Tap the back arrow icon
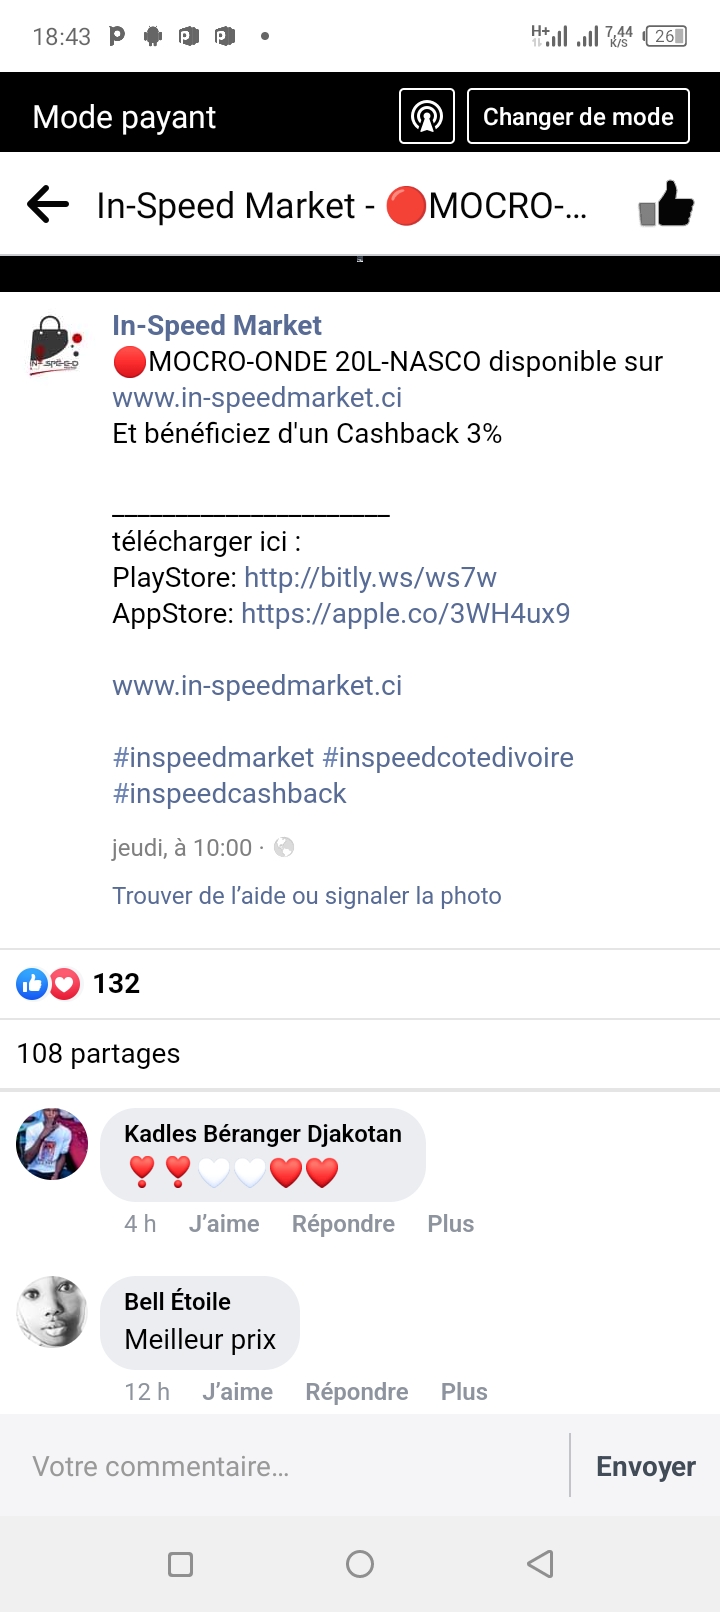 point(48,205)
